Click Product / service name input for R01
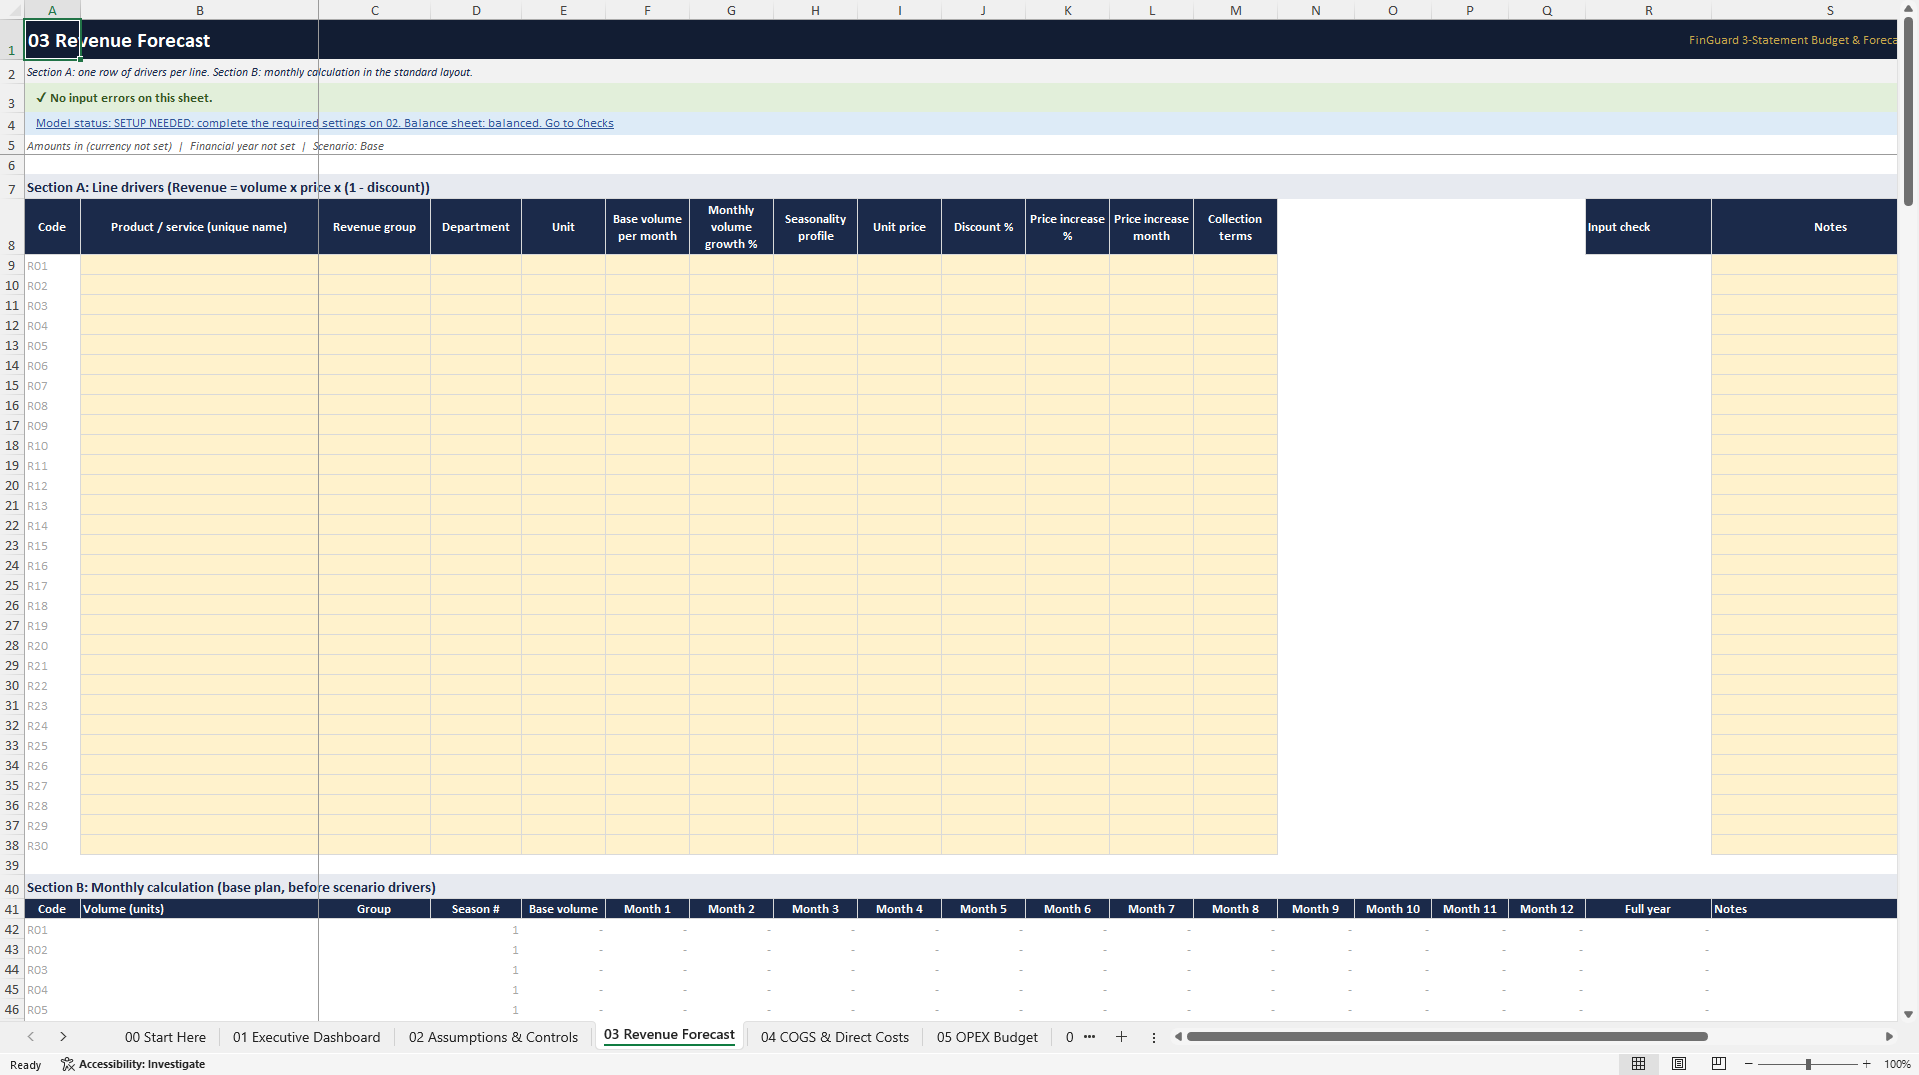 tap(199, 266)
